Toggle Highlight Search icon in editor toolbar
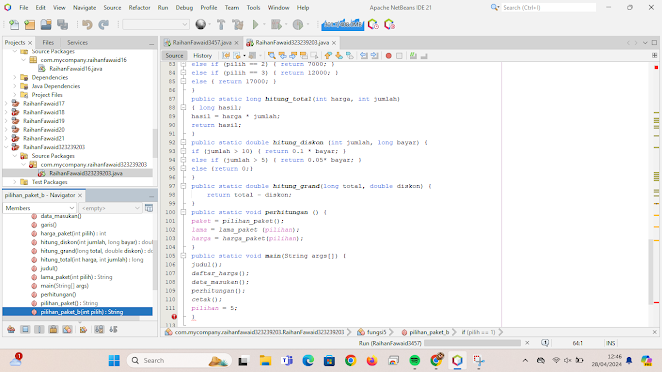 click(304, 56)
